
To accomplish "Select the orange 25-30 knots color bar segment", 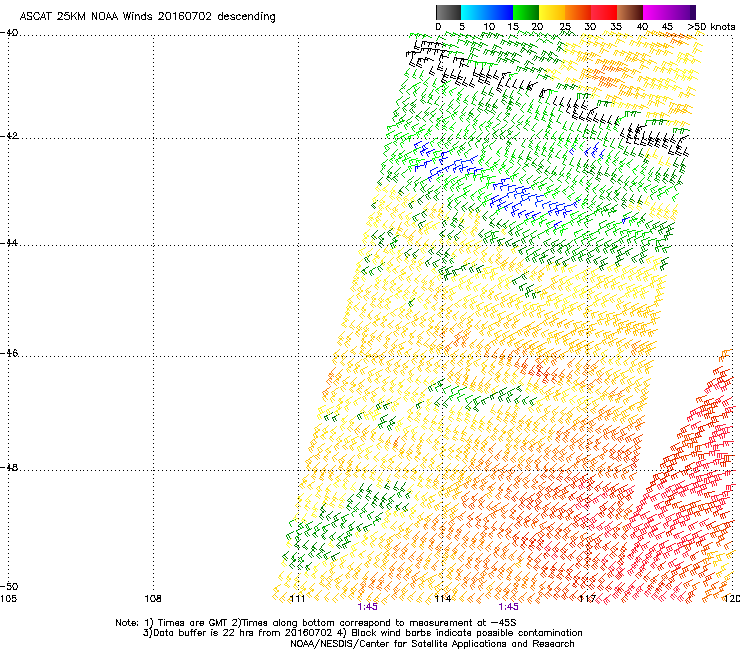I will pos(578,12).
